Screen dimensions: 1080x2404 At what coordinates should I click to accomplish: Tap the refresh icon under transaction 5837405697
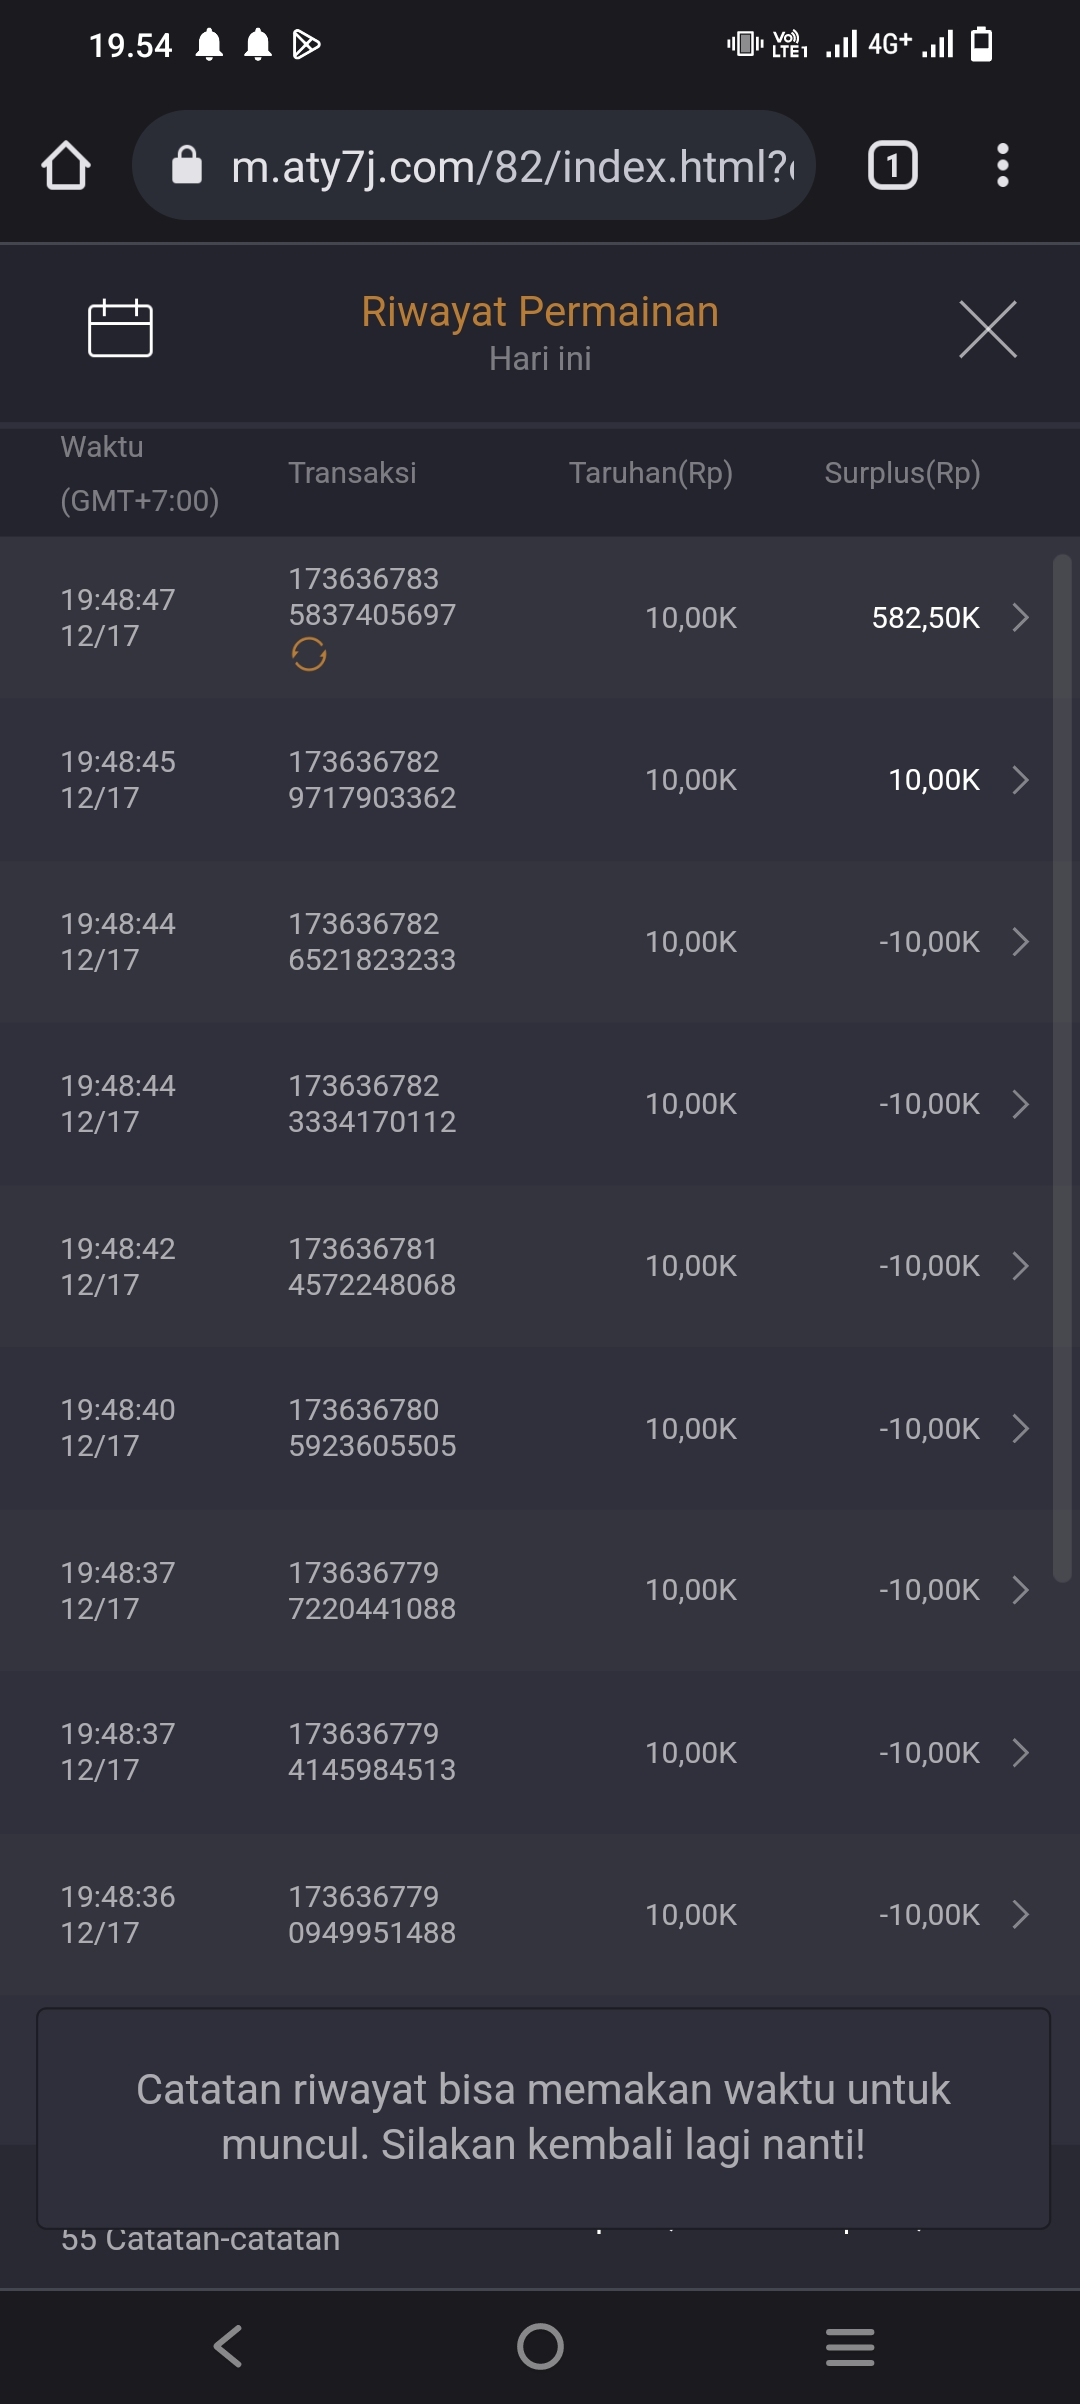309,655
